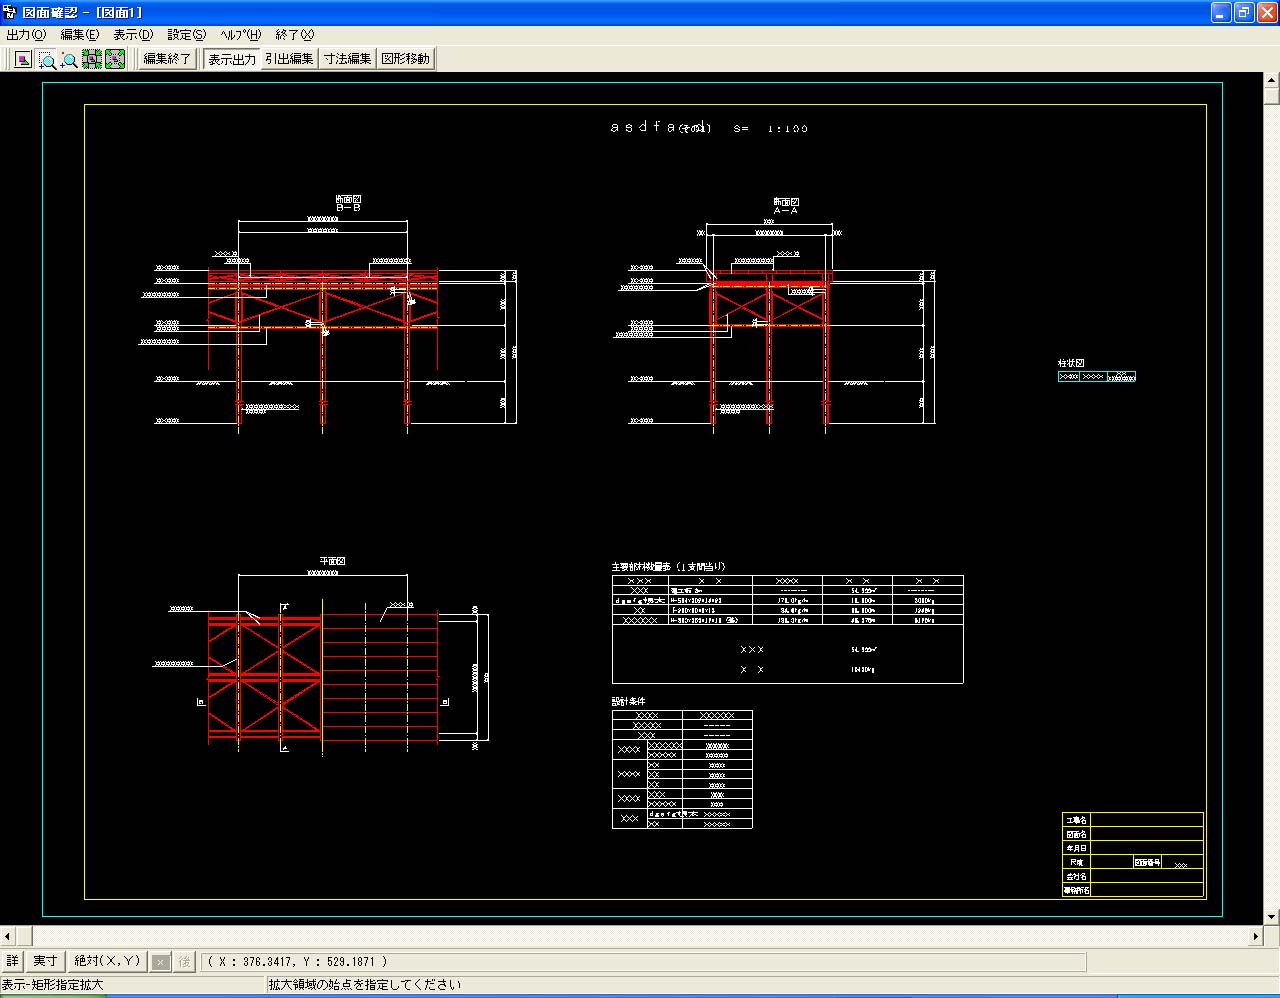
Task: Click the 詳 detail button in the status bar
Action: click(x=12, y=961)
